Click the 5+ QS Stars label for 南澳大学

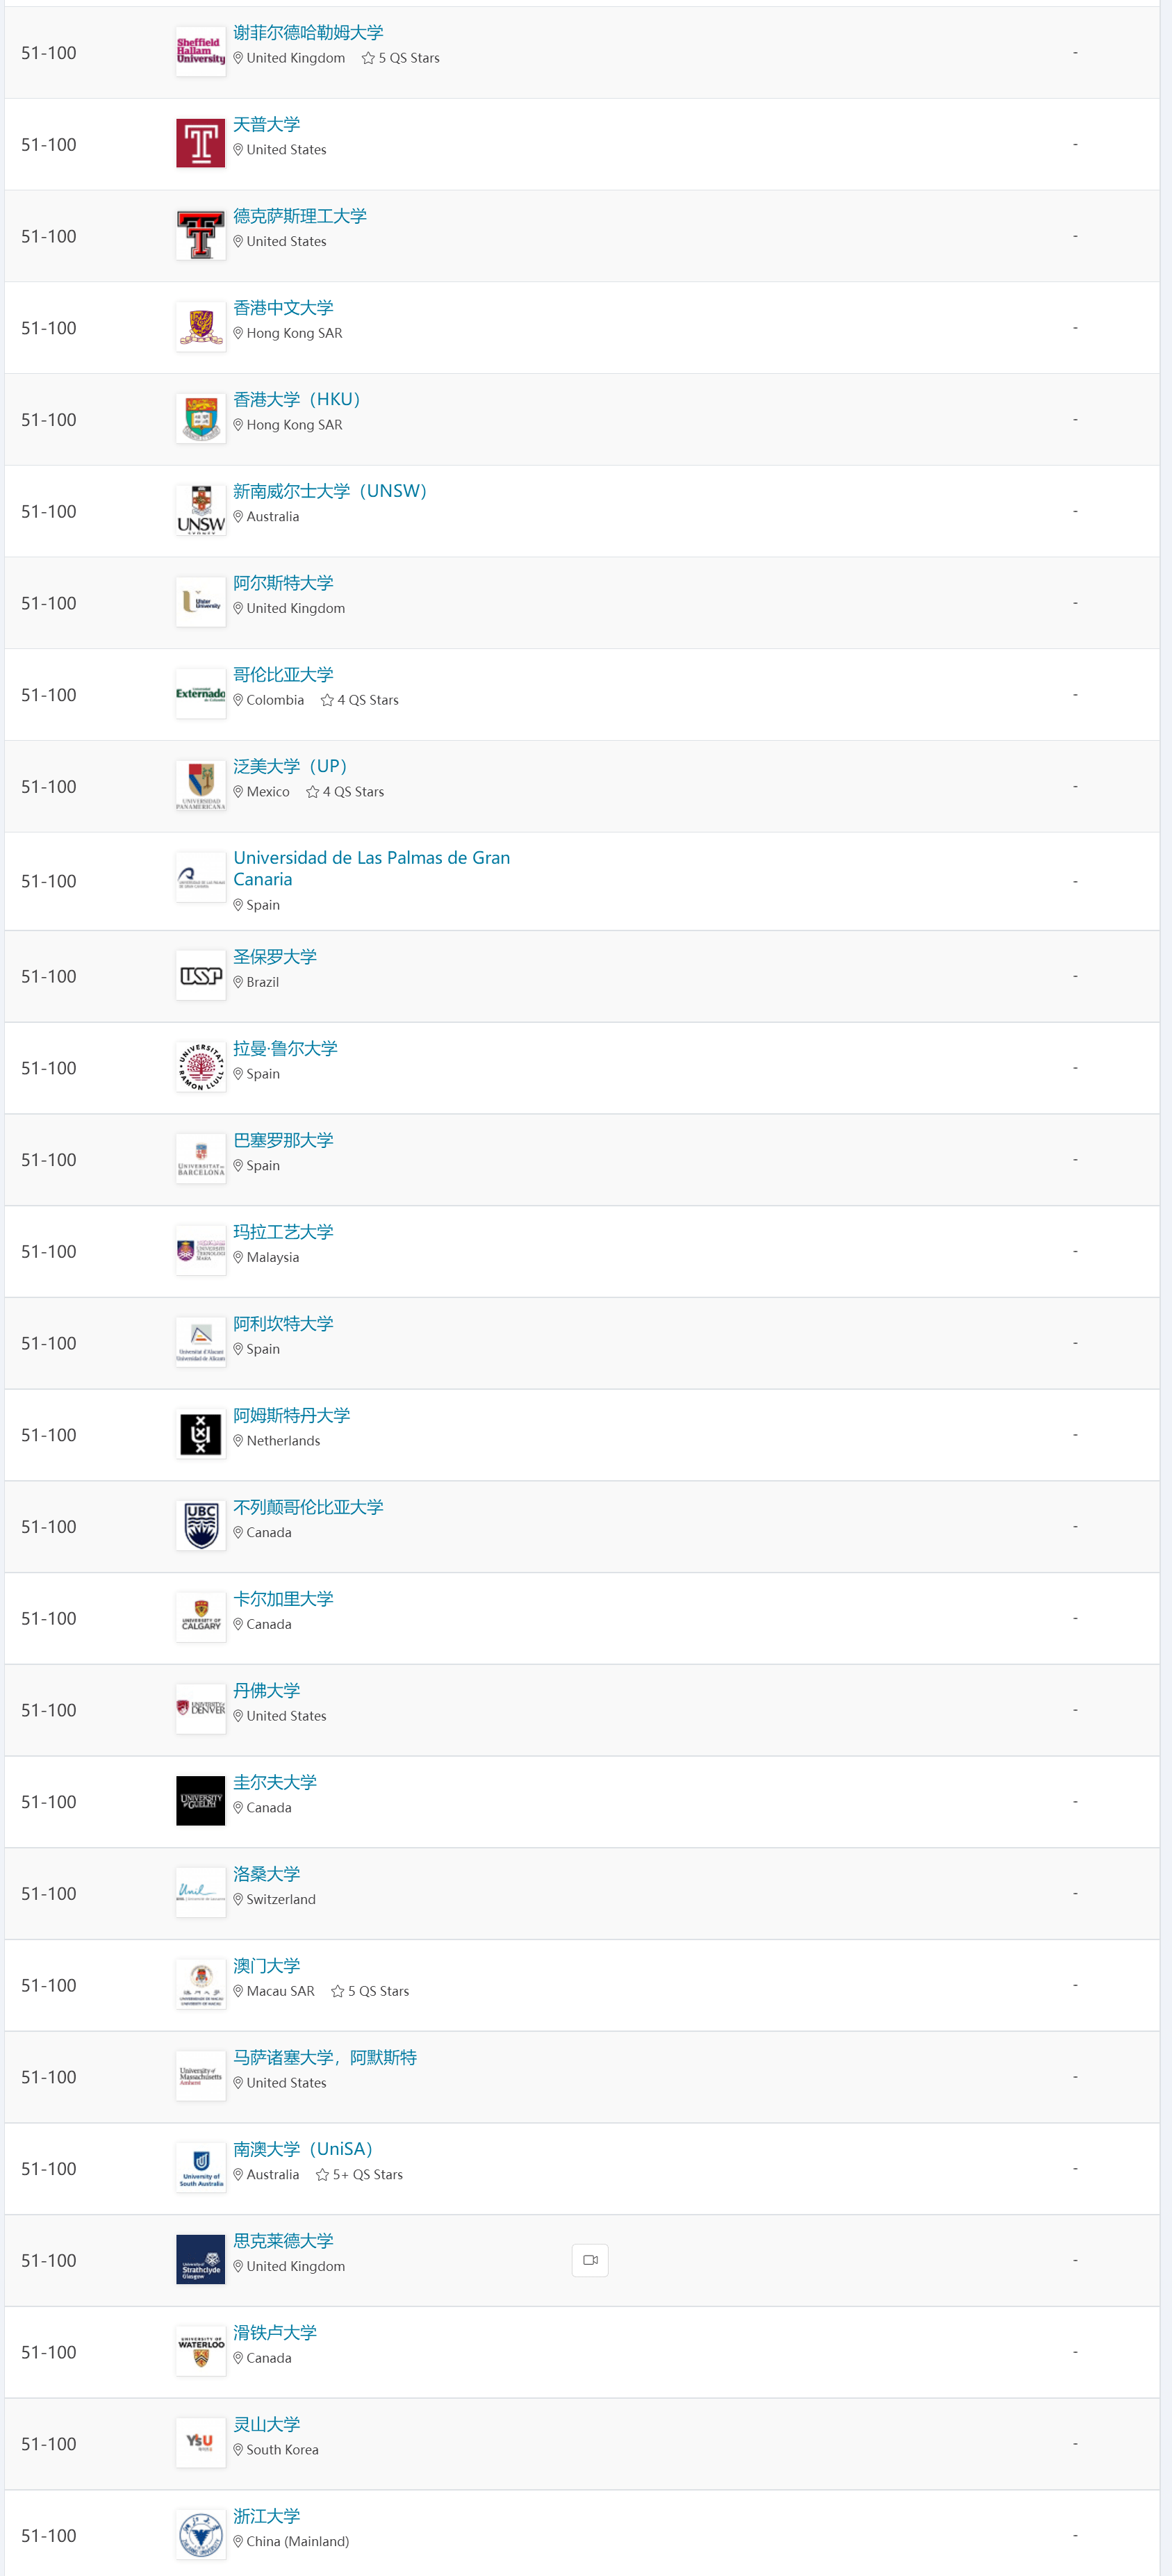click(360, 2174)
